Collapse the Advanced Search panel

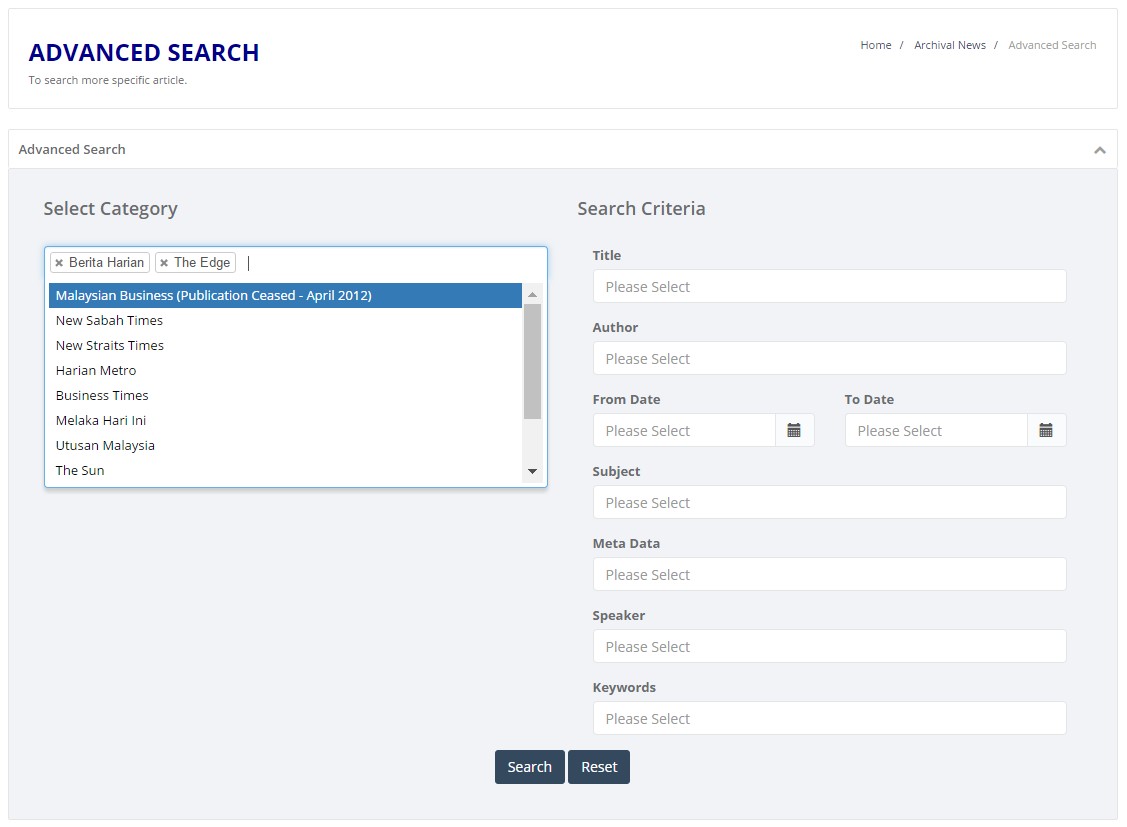click(1099, 150)
